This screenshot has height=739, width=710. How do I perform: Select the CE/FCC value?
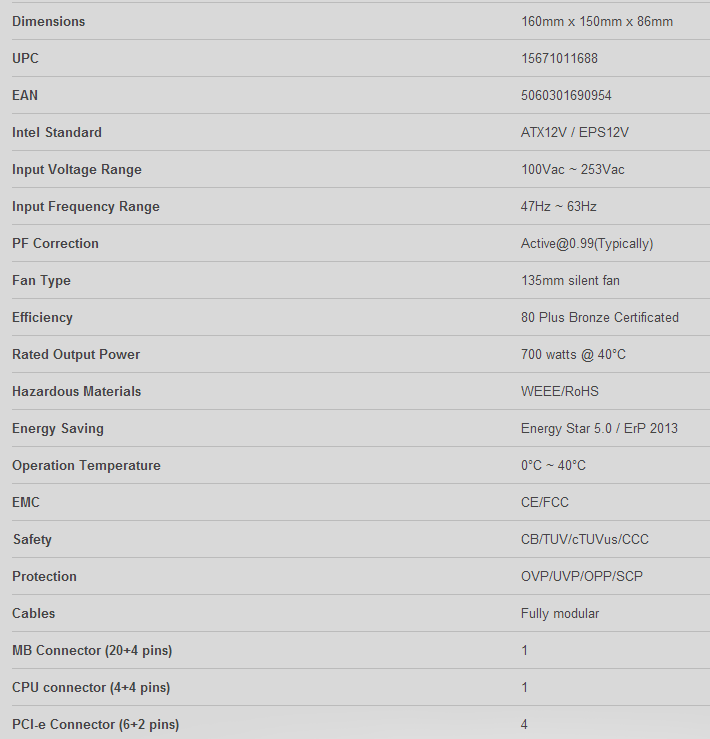click(x=544, y=502)
